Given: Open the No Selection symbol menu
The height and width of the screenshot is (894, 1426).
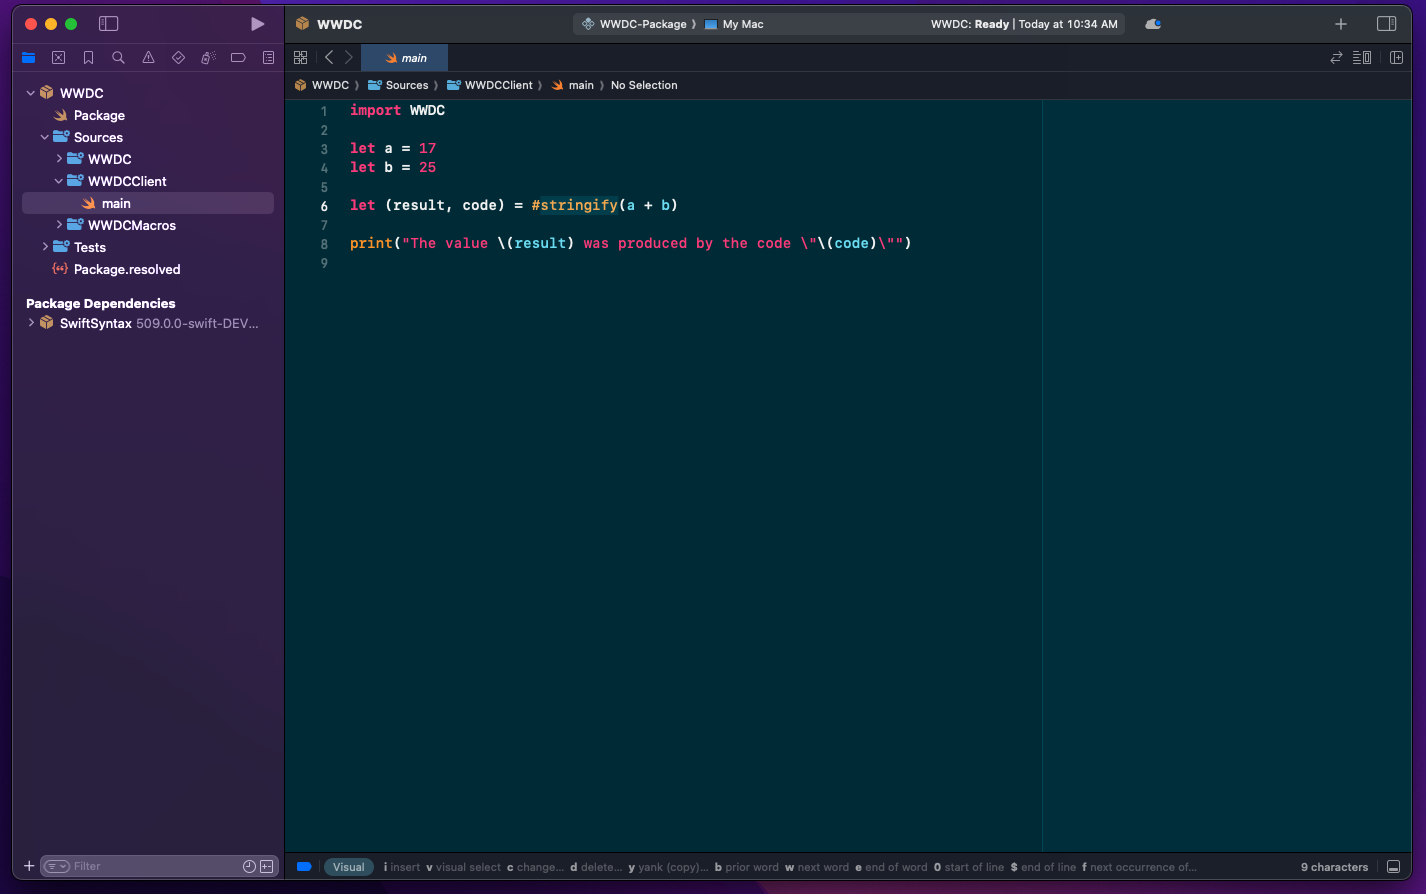Looking at the screenshot, I should pos(644,85).
